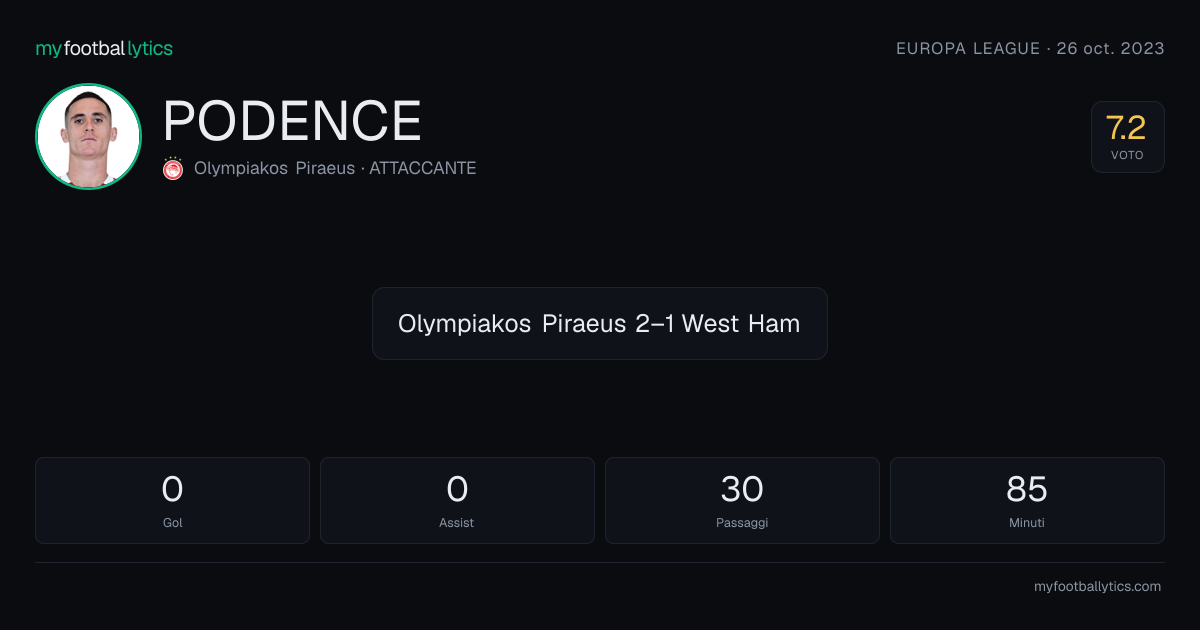Viewport: 1200px width, 630px height.
Task: Click the Gol label text
Action: pyautogui.click(x=172, y=523)
